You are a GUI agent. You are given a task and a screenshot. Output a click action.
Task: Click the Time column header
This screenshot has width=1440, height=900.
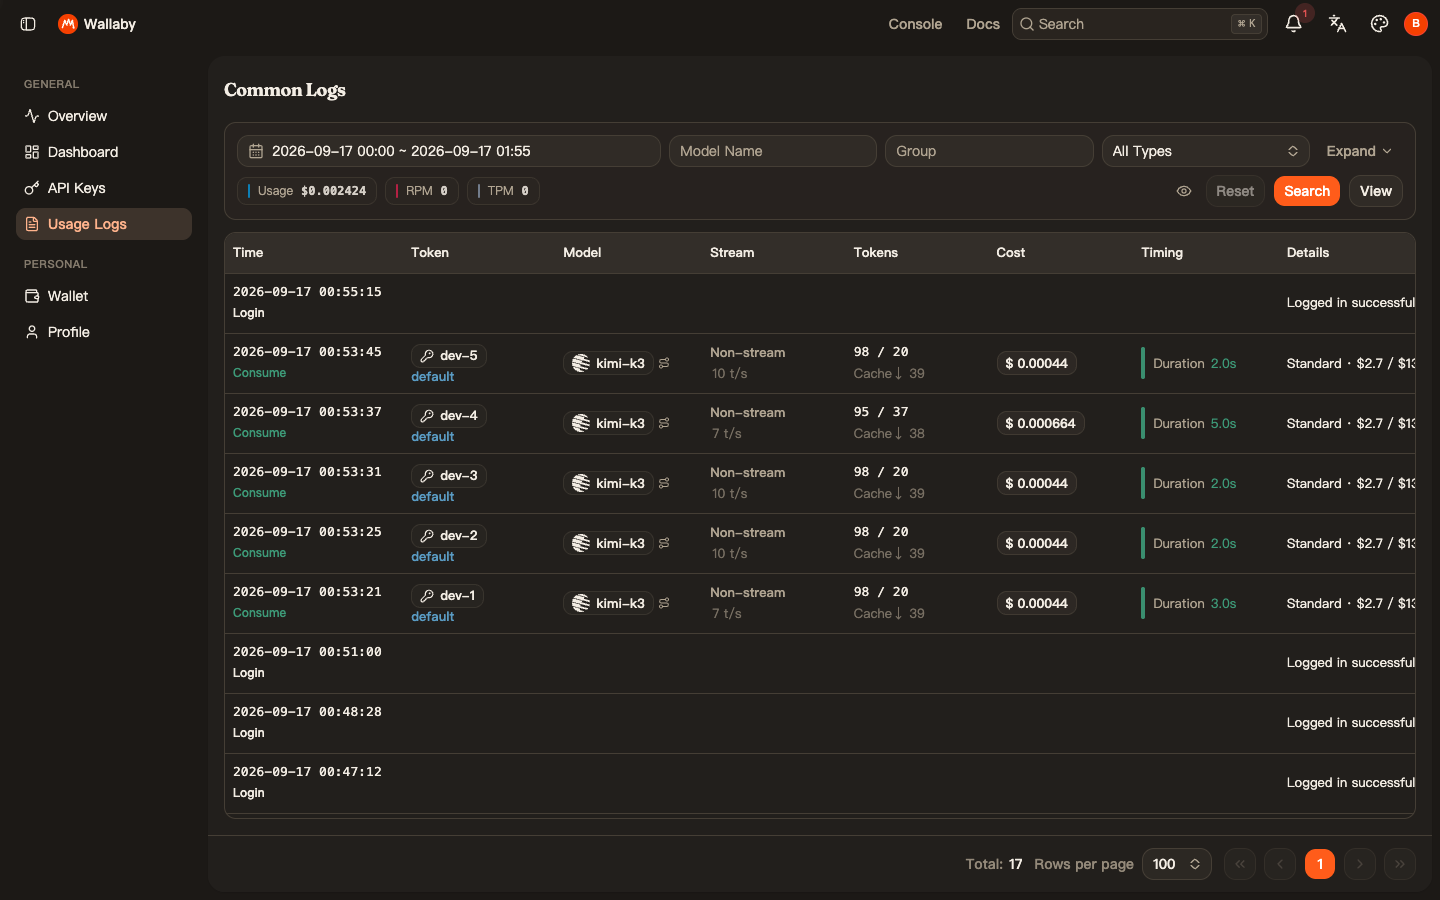(x=248, y=252)
